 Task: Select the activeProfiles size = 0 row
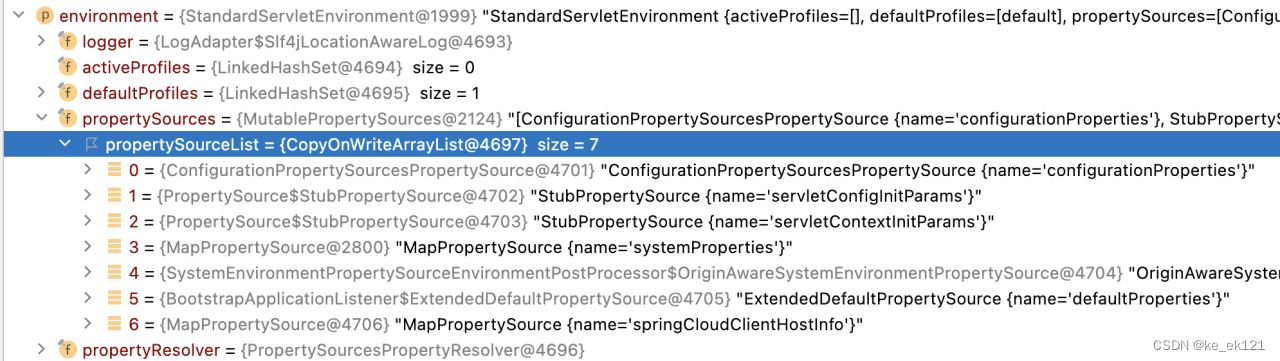[640, 67]
